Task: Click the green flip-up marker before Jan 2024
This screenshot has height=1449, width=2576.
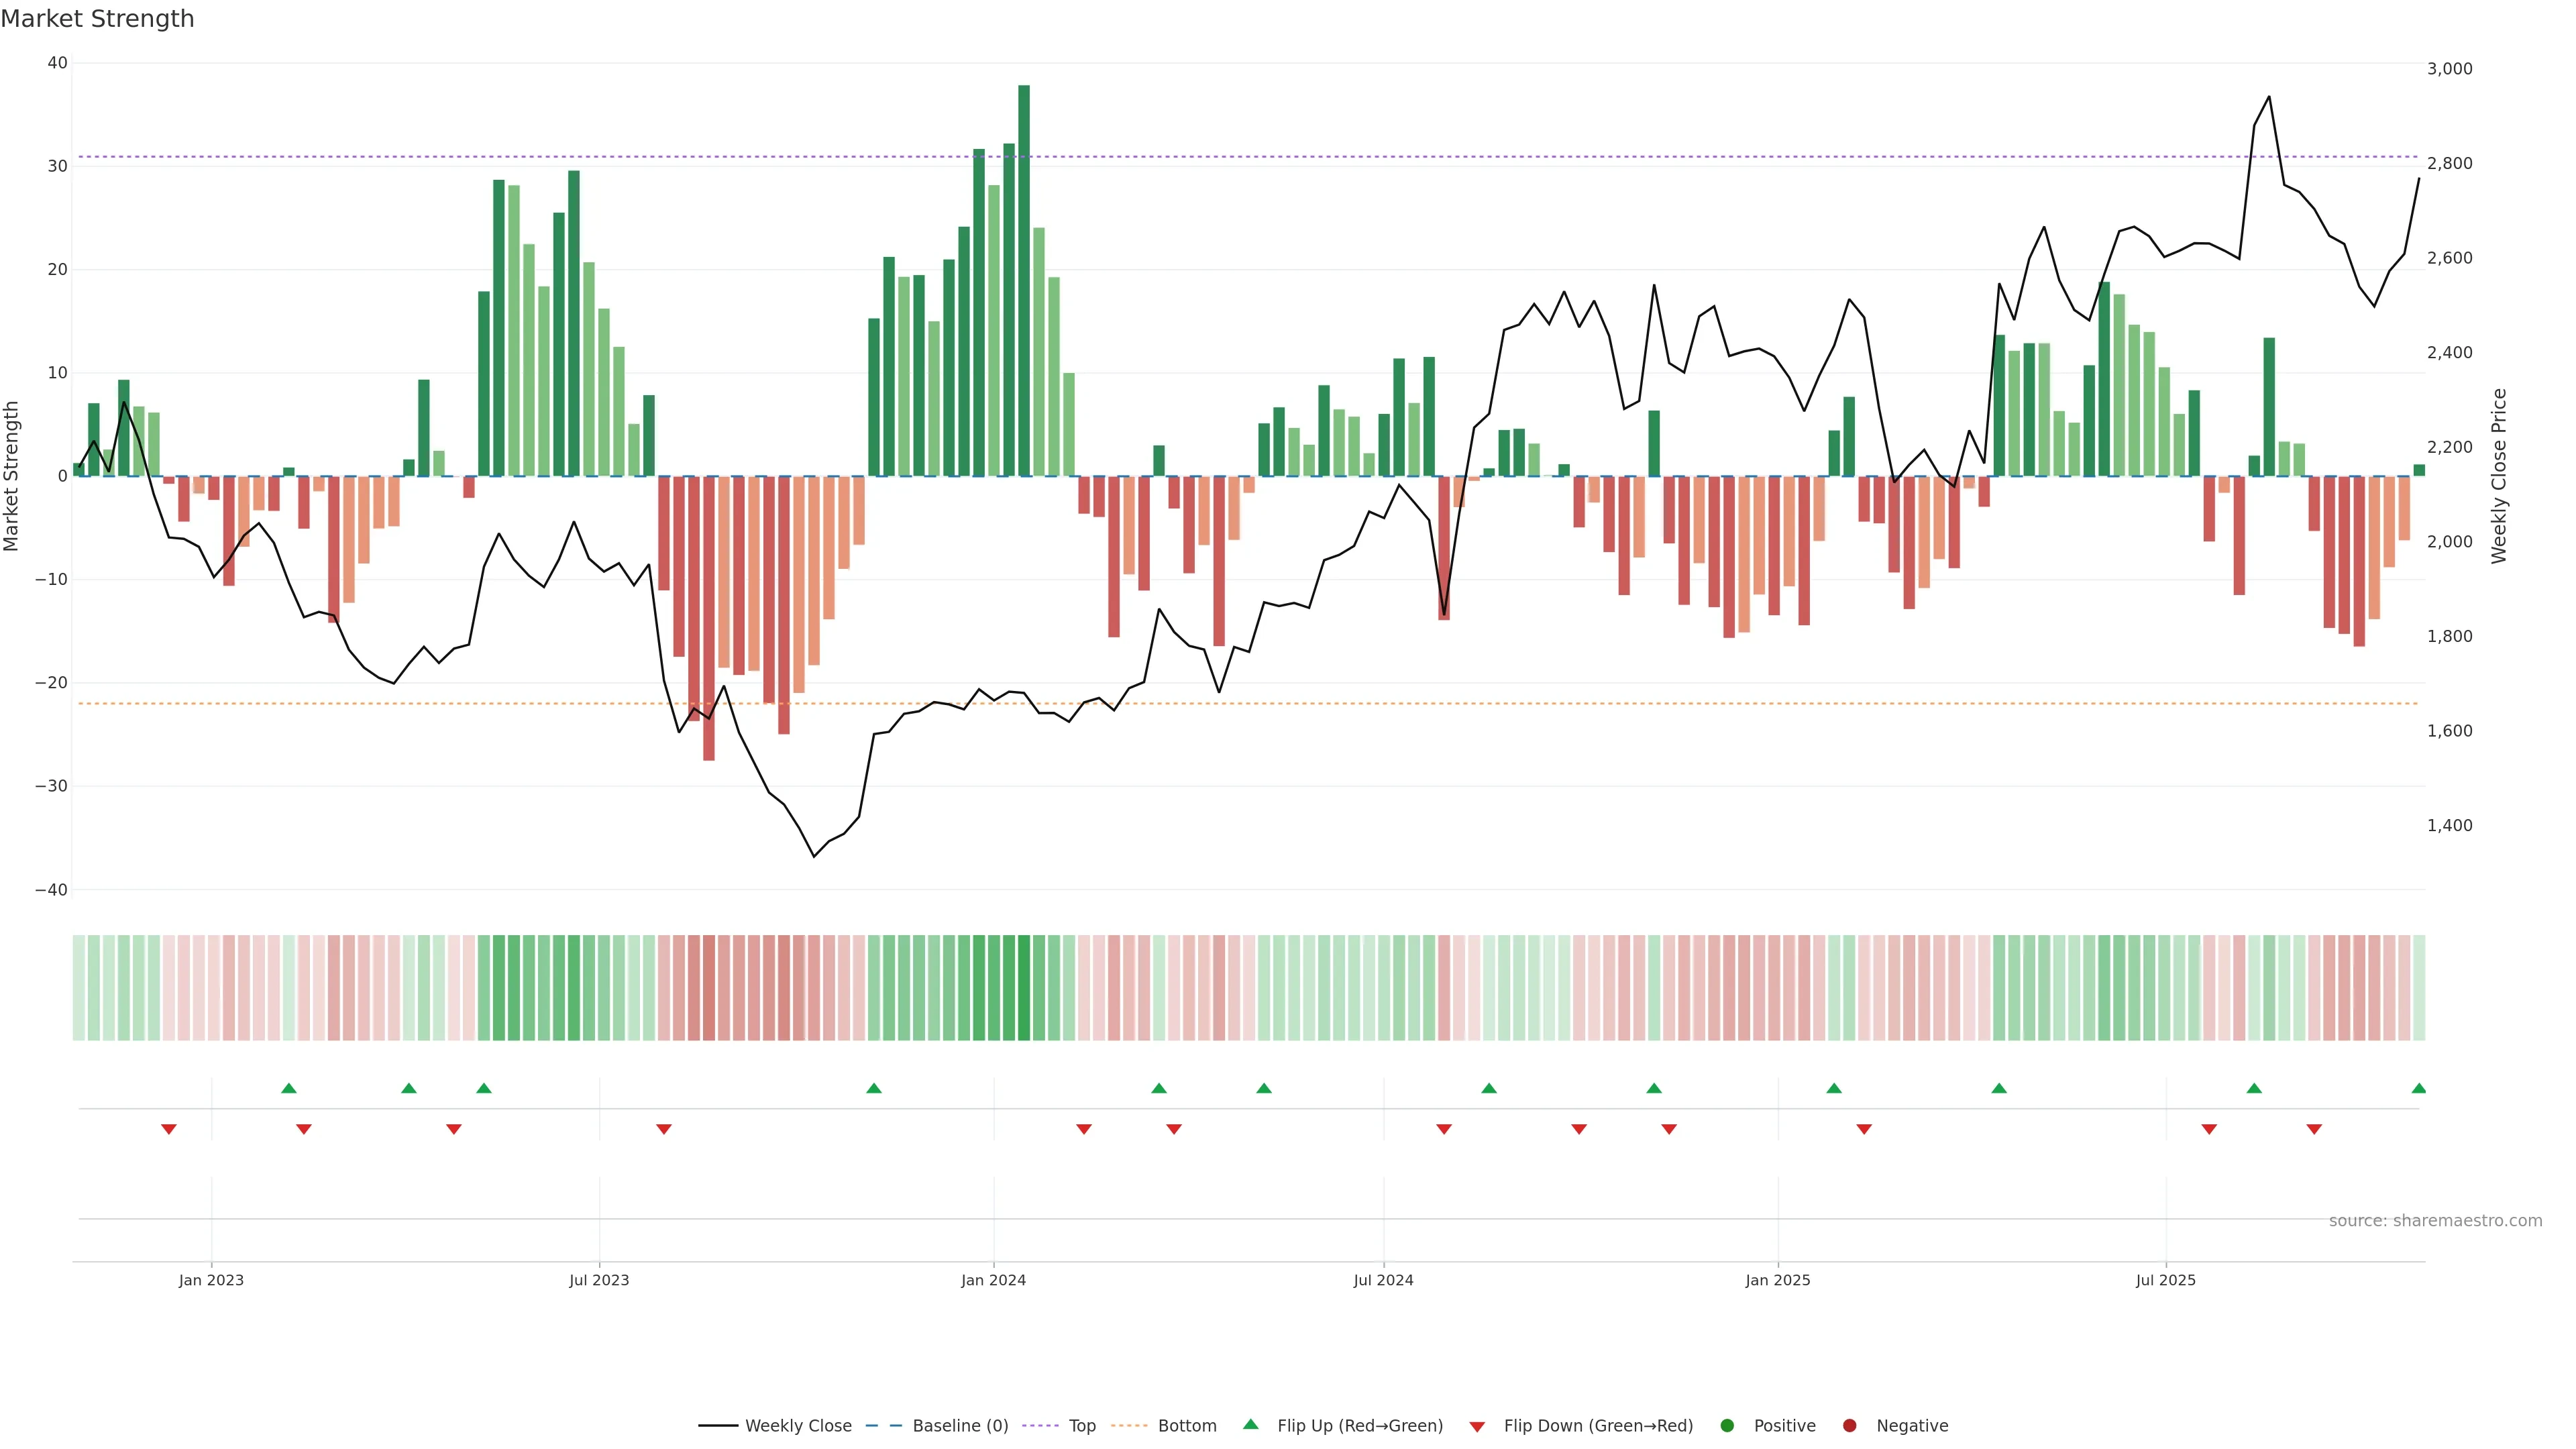Action: tap(874, 1088)
